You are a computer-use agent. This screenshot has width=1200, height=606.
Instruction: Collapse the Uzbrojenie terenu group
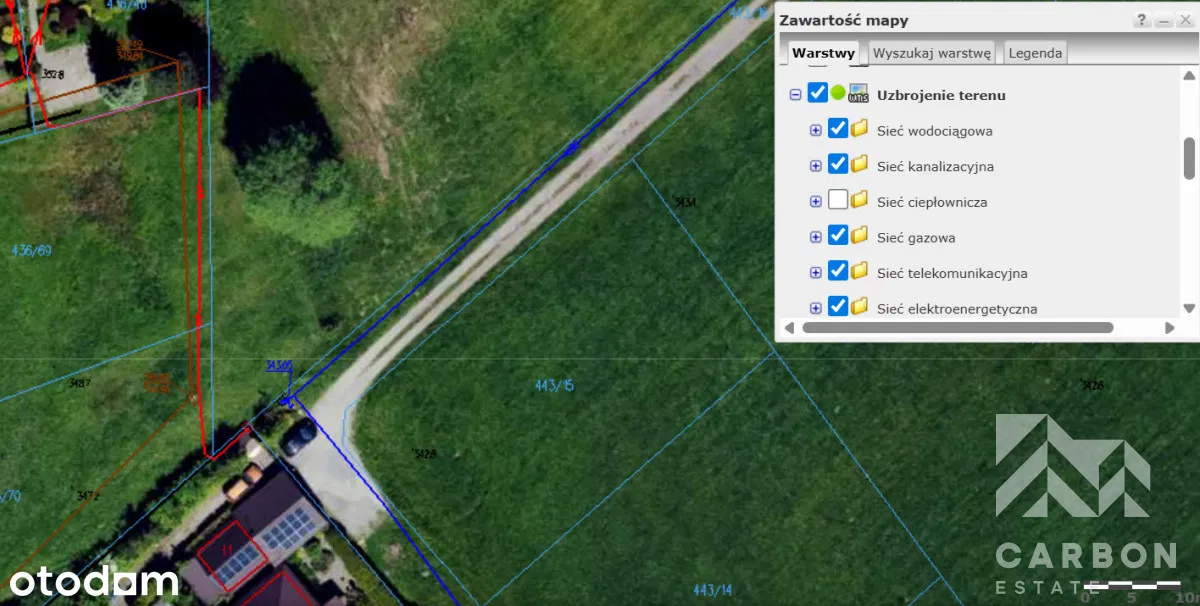[796, 95]
